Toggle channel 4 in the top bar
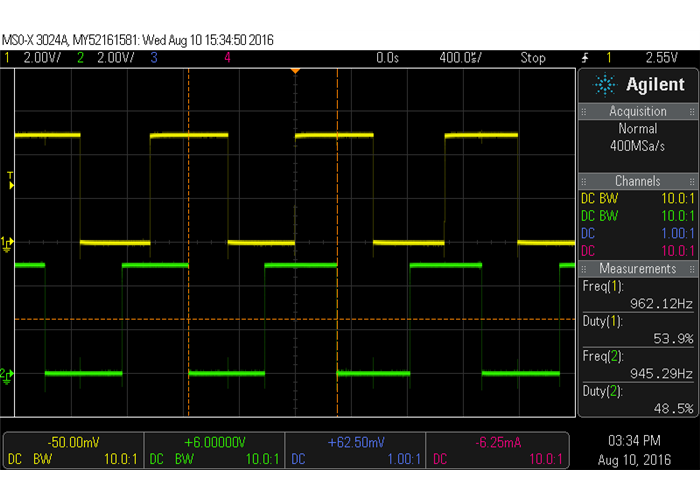 click(228, 58)
